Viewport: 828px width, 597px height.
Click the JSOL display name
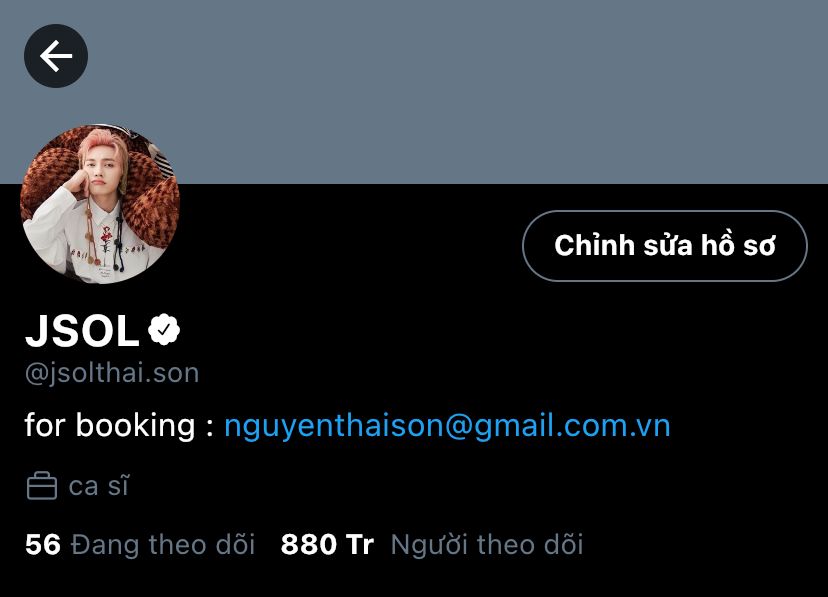tap(82, 331)
